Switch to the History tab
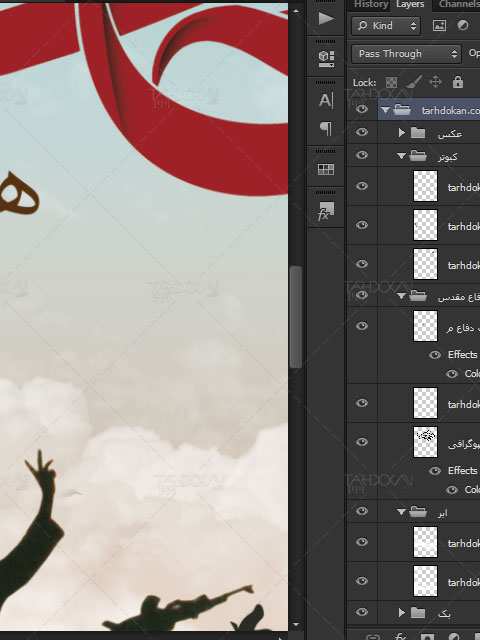 coord(371,4)
